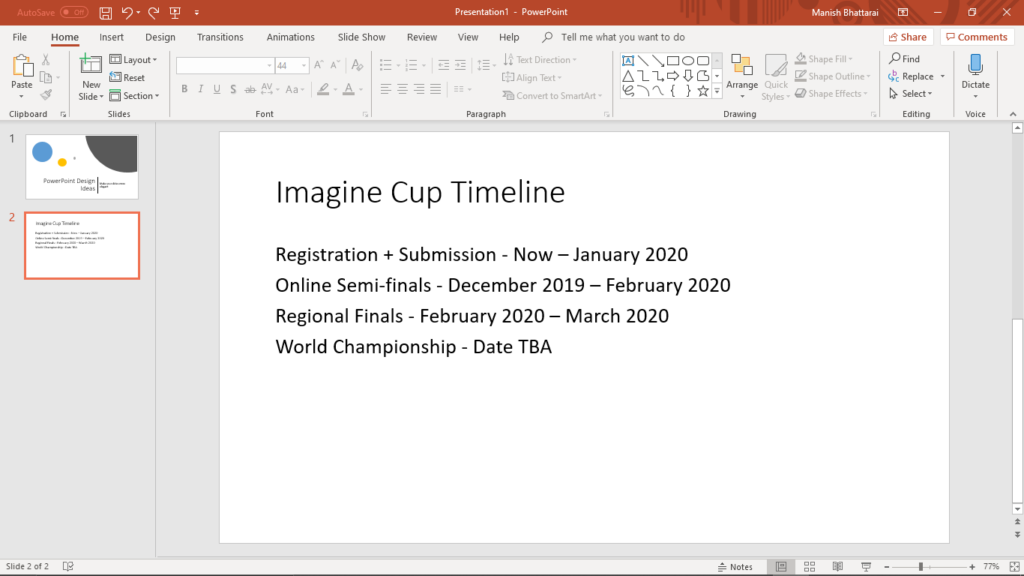Select slide 1 thumbnail
Image resolution: width=1024 pixels, height=576 pixels.
tap(81, 166)
